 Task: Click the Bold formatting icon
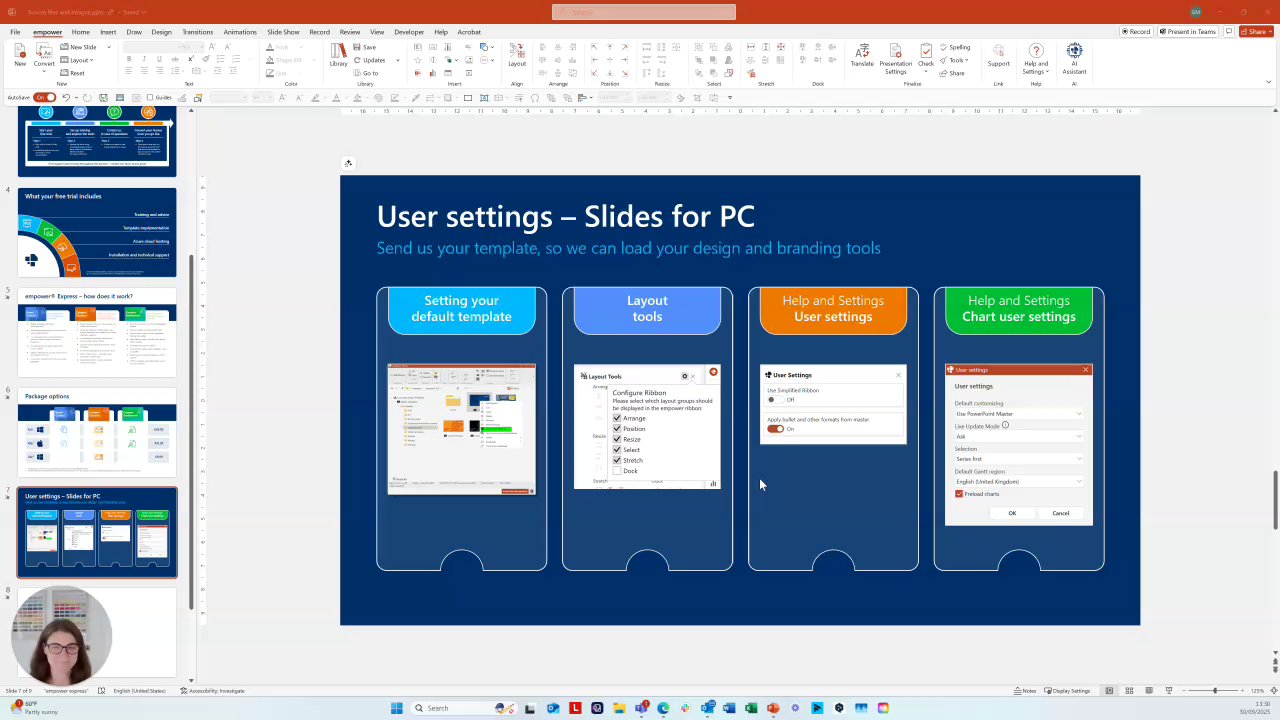(x=129, y=59)
